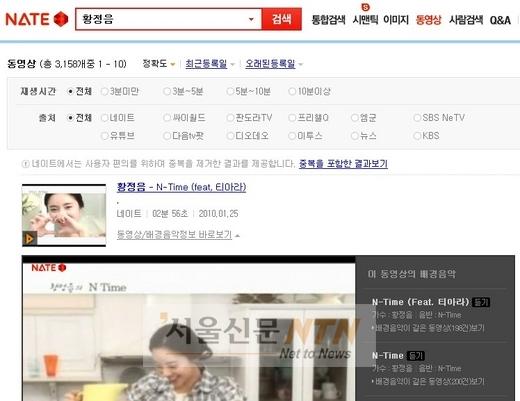The width and height of the screenshot is (520, 401).
Task: Open the 황정음 video result thumbnail
Action: [64, 215]
